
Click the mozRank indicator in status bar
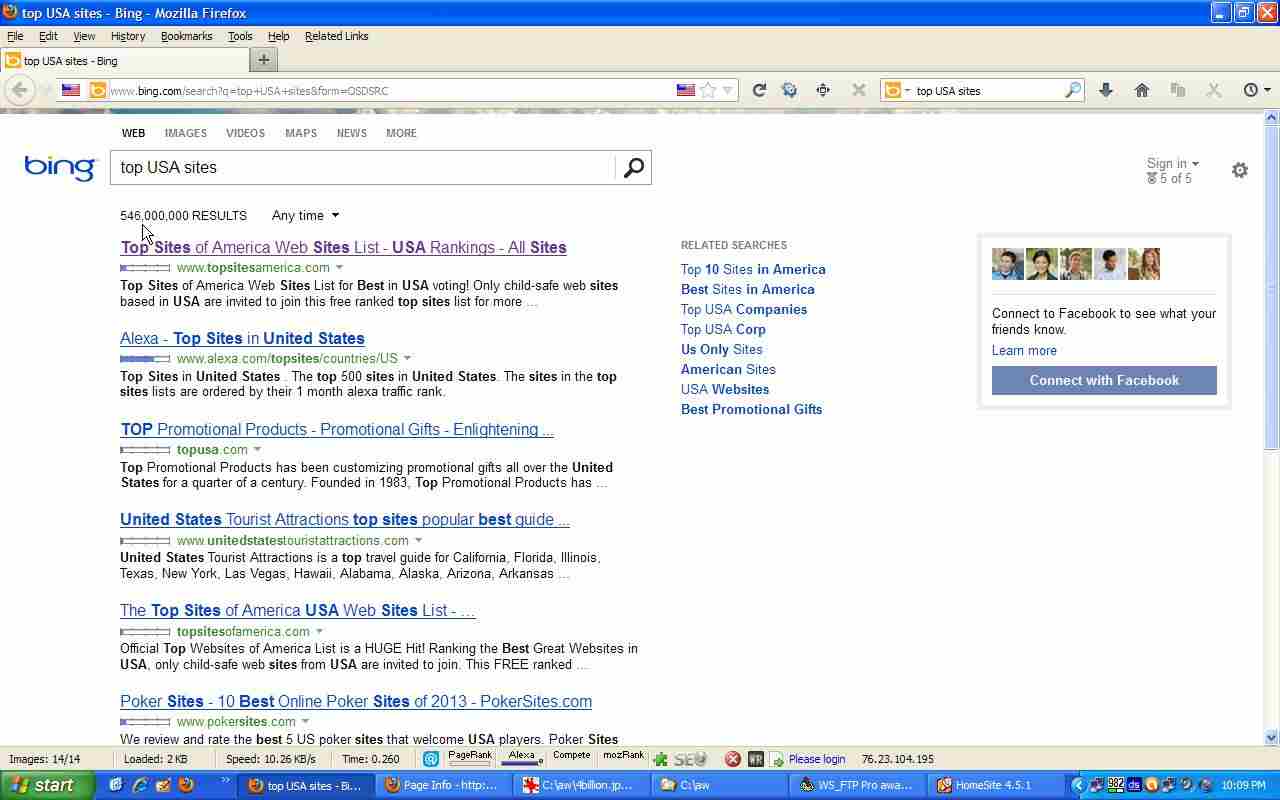623,758
